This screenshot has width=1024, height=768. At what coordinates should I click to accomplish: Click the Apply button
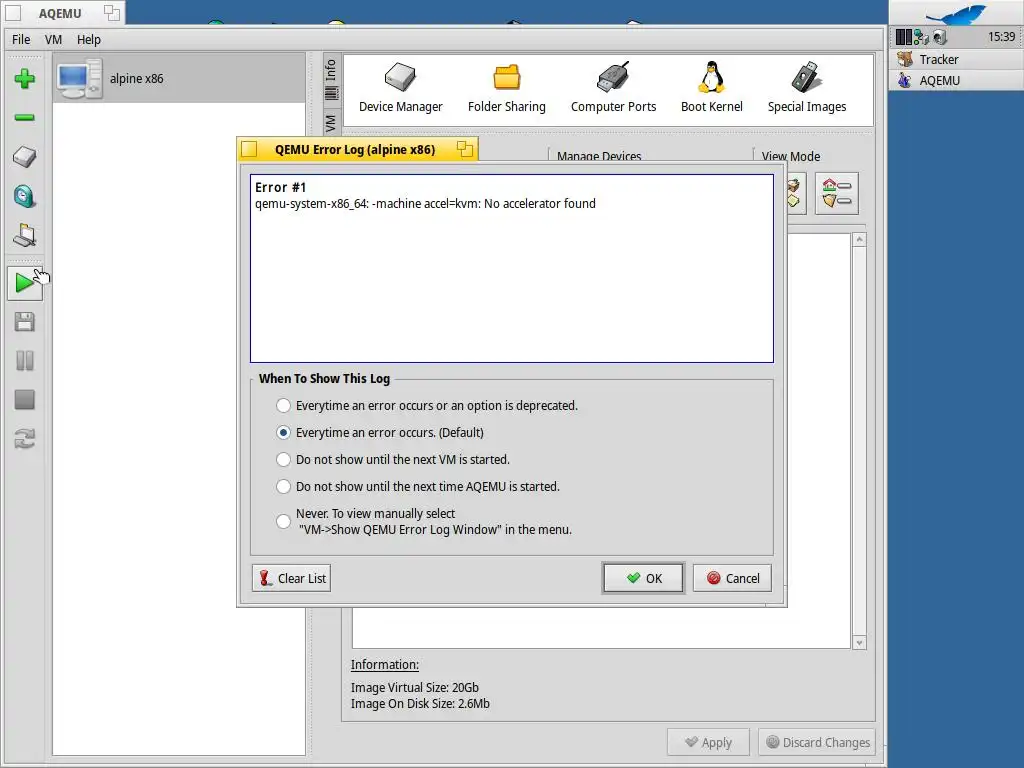[708, 743]
